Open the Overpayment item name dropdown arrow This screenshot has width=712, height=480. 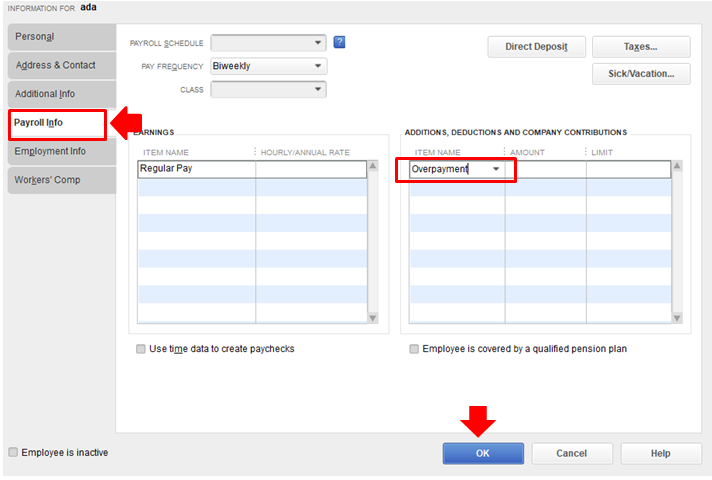[496, 169]
